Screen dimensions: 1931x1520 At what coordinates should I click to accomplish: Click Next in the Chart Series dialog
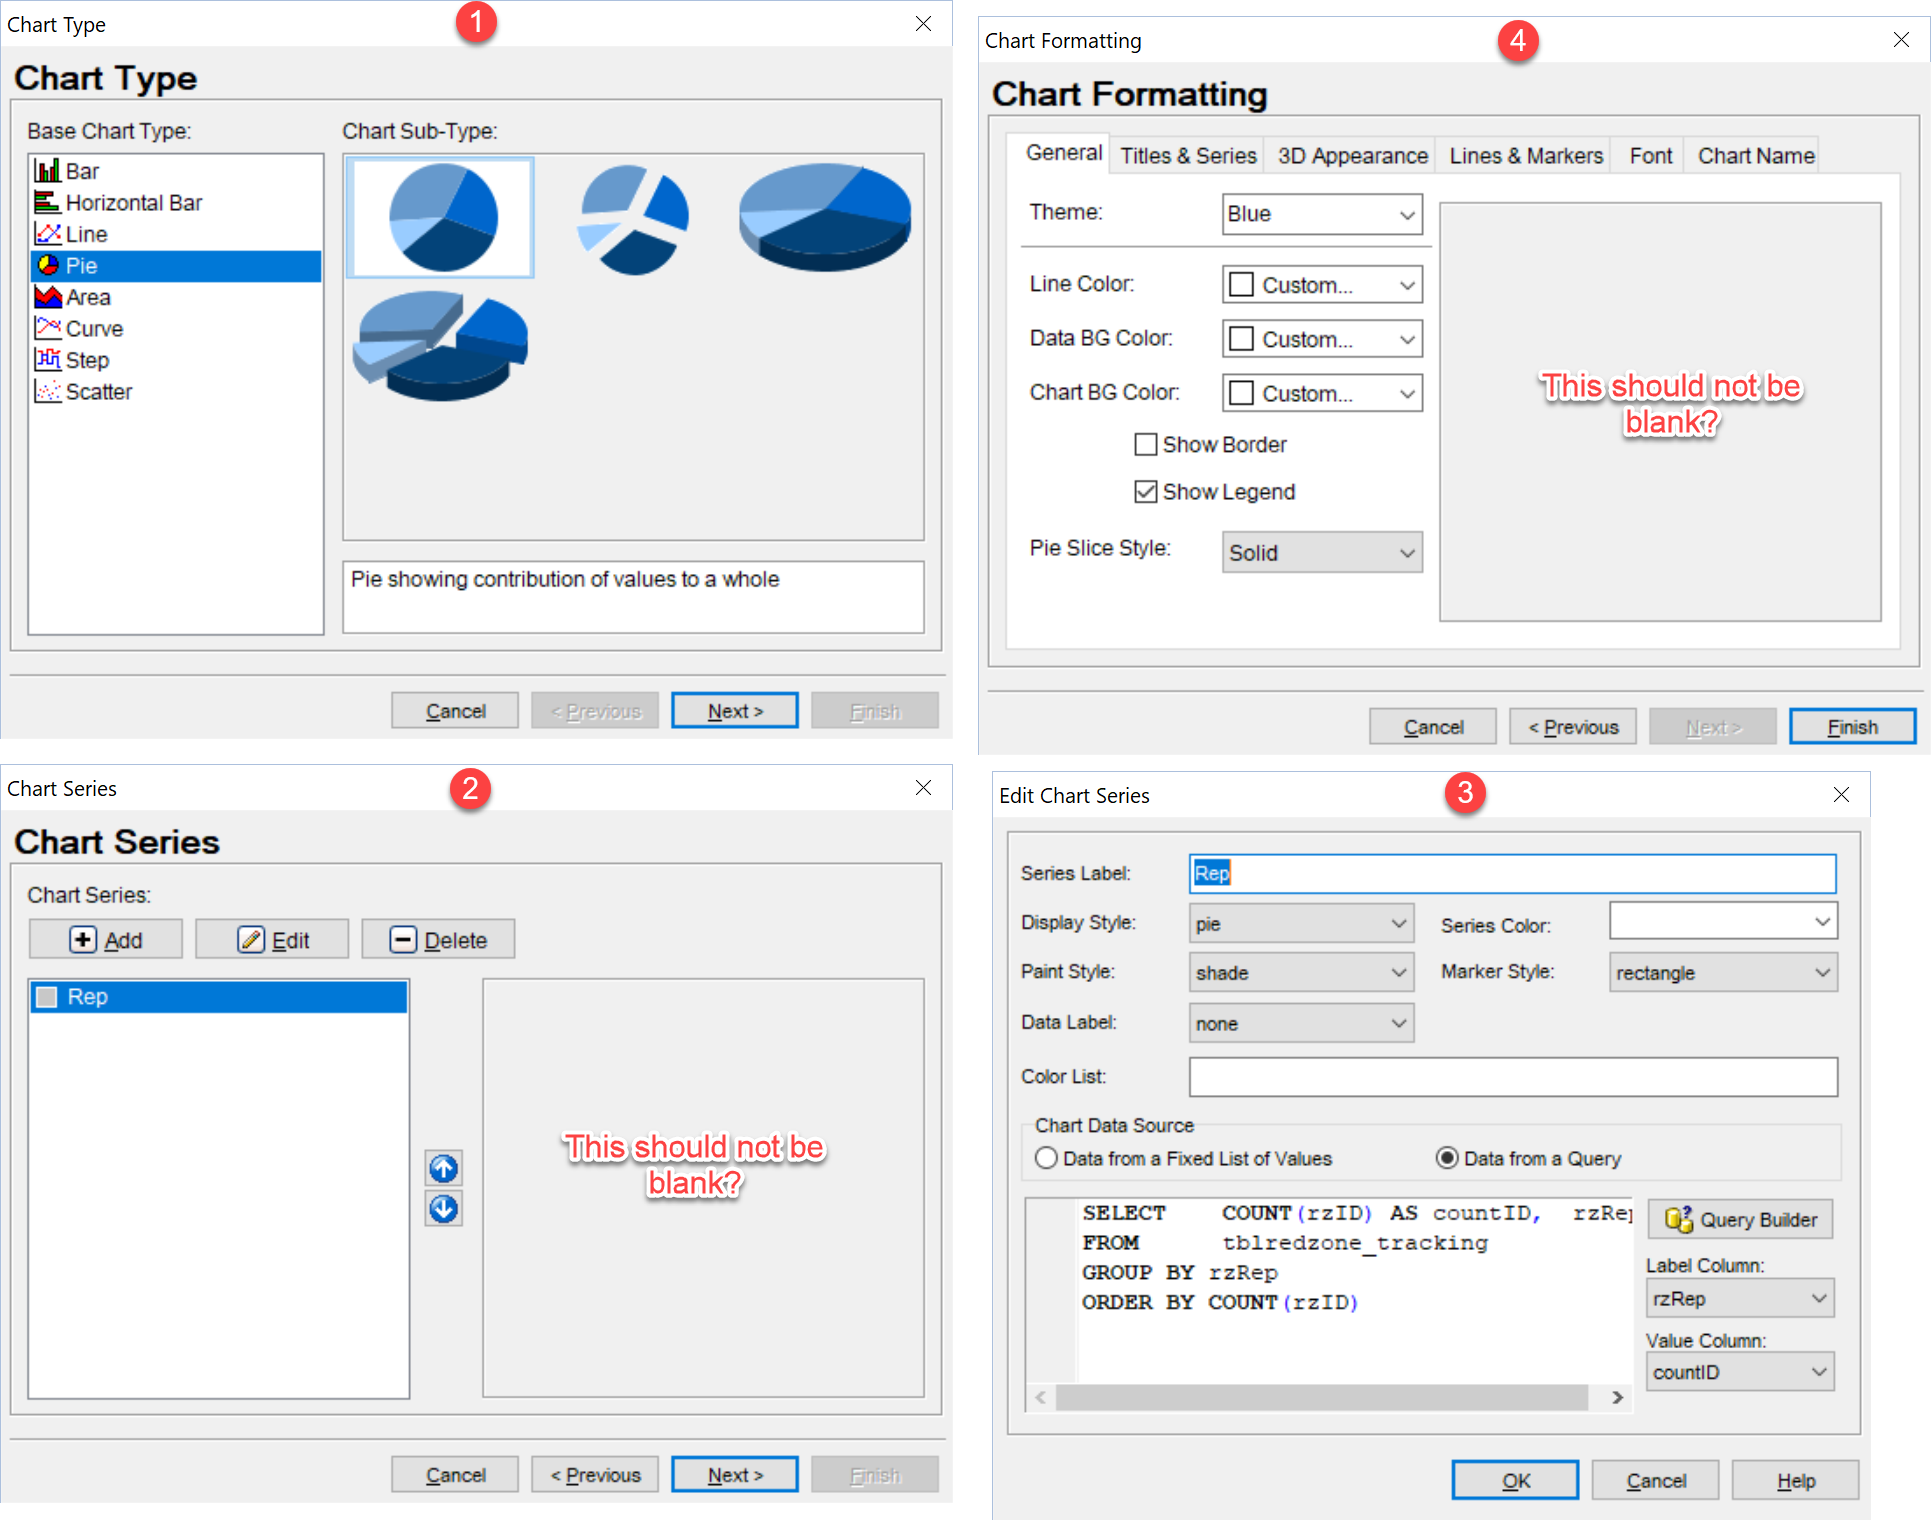tap(735, 1475)
